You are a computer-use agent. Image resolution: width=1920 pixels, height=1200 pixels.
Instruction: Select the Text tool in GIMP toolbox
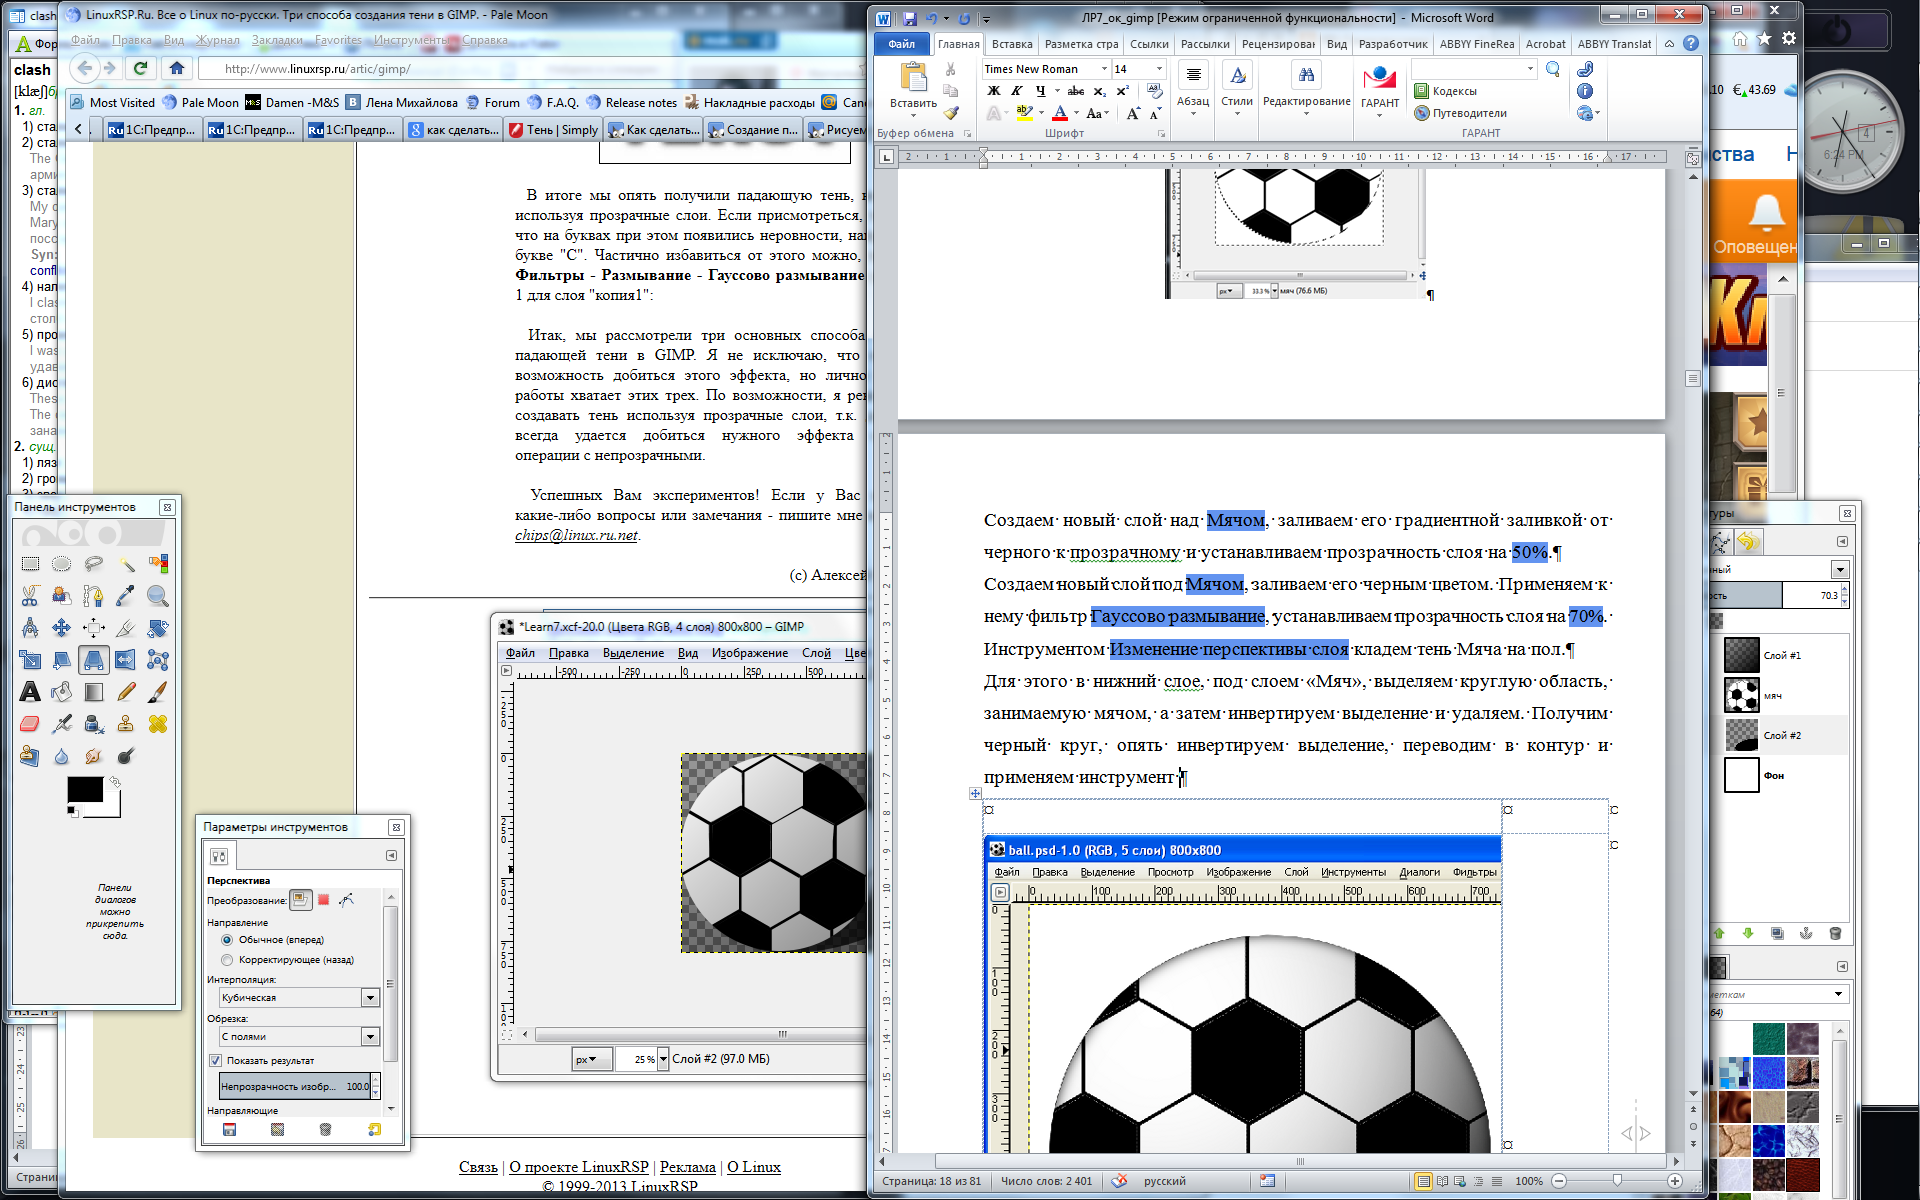coord(30,692)
